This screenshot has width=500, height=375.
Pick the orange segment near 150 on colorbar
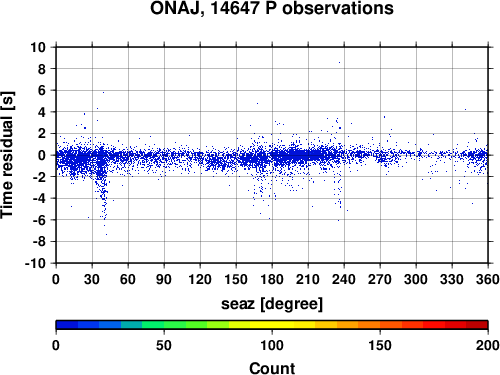coord(380,324)
